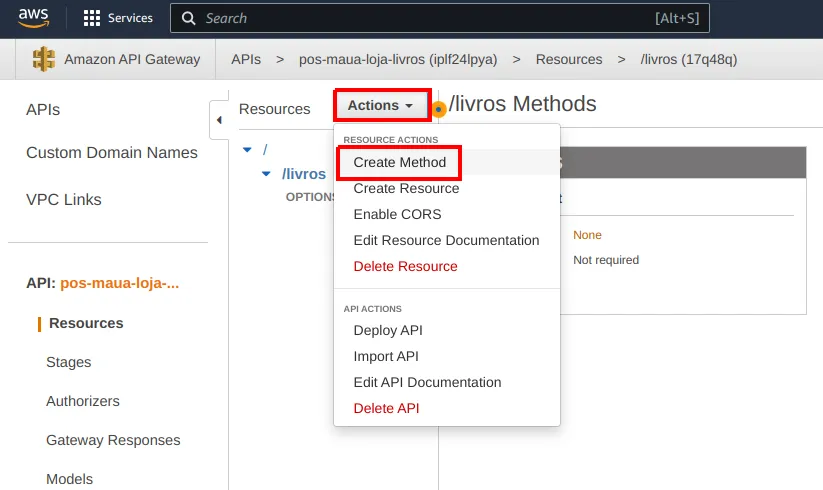The width and height of the screenshot is (823, 490).
Task: Select Create Method from the menu
Action: [x=399, y=163]
